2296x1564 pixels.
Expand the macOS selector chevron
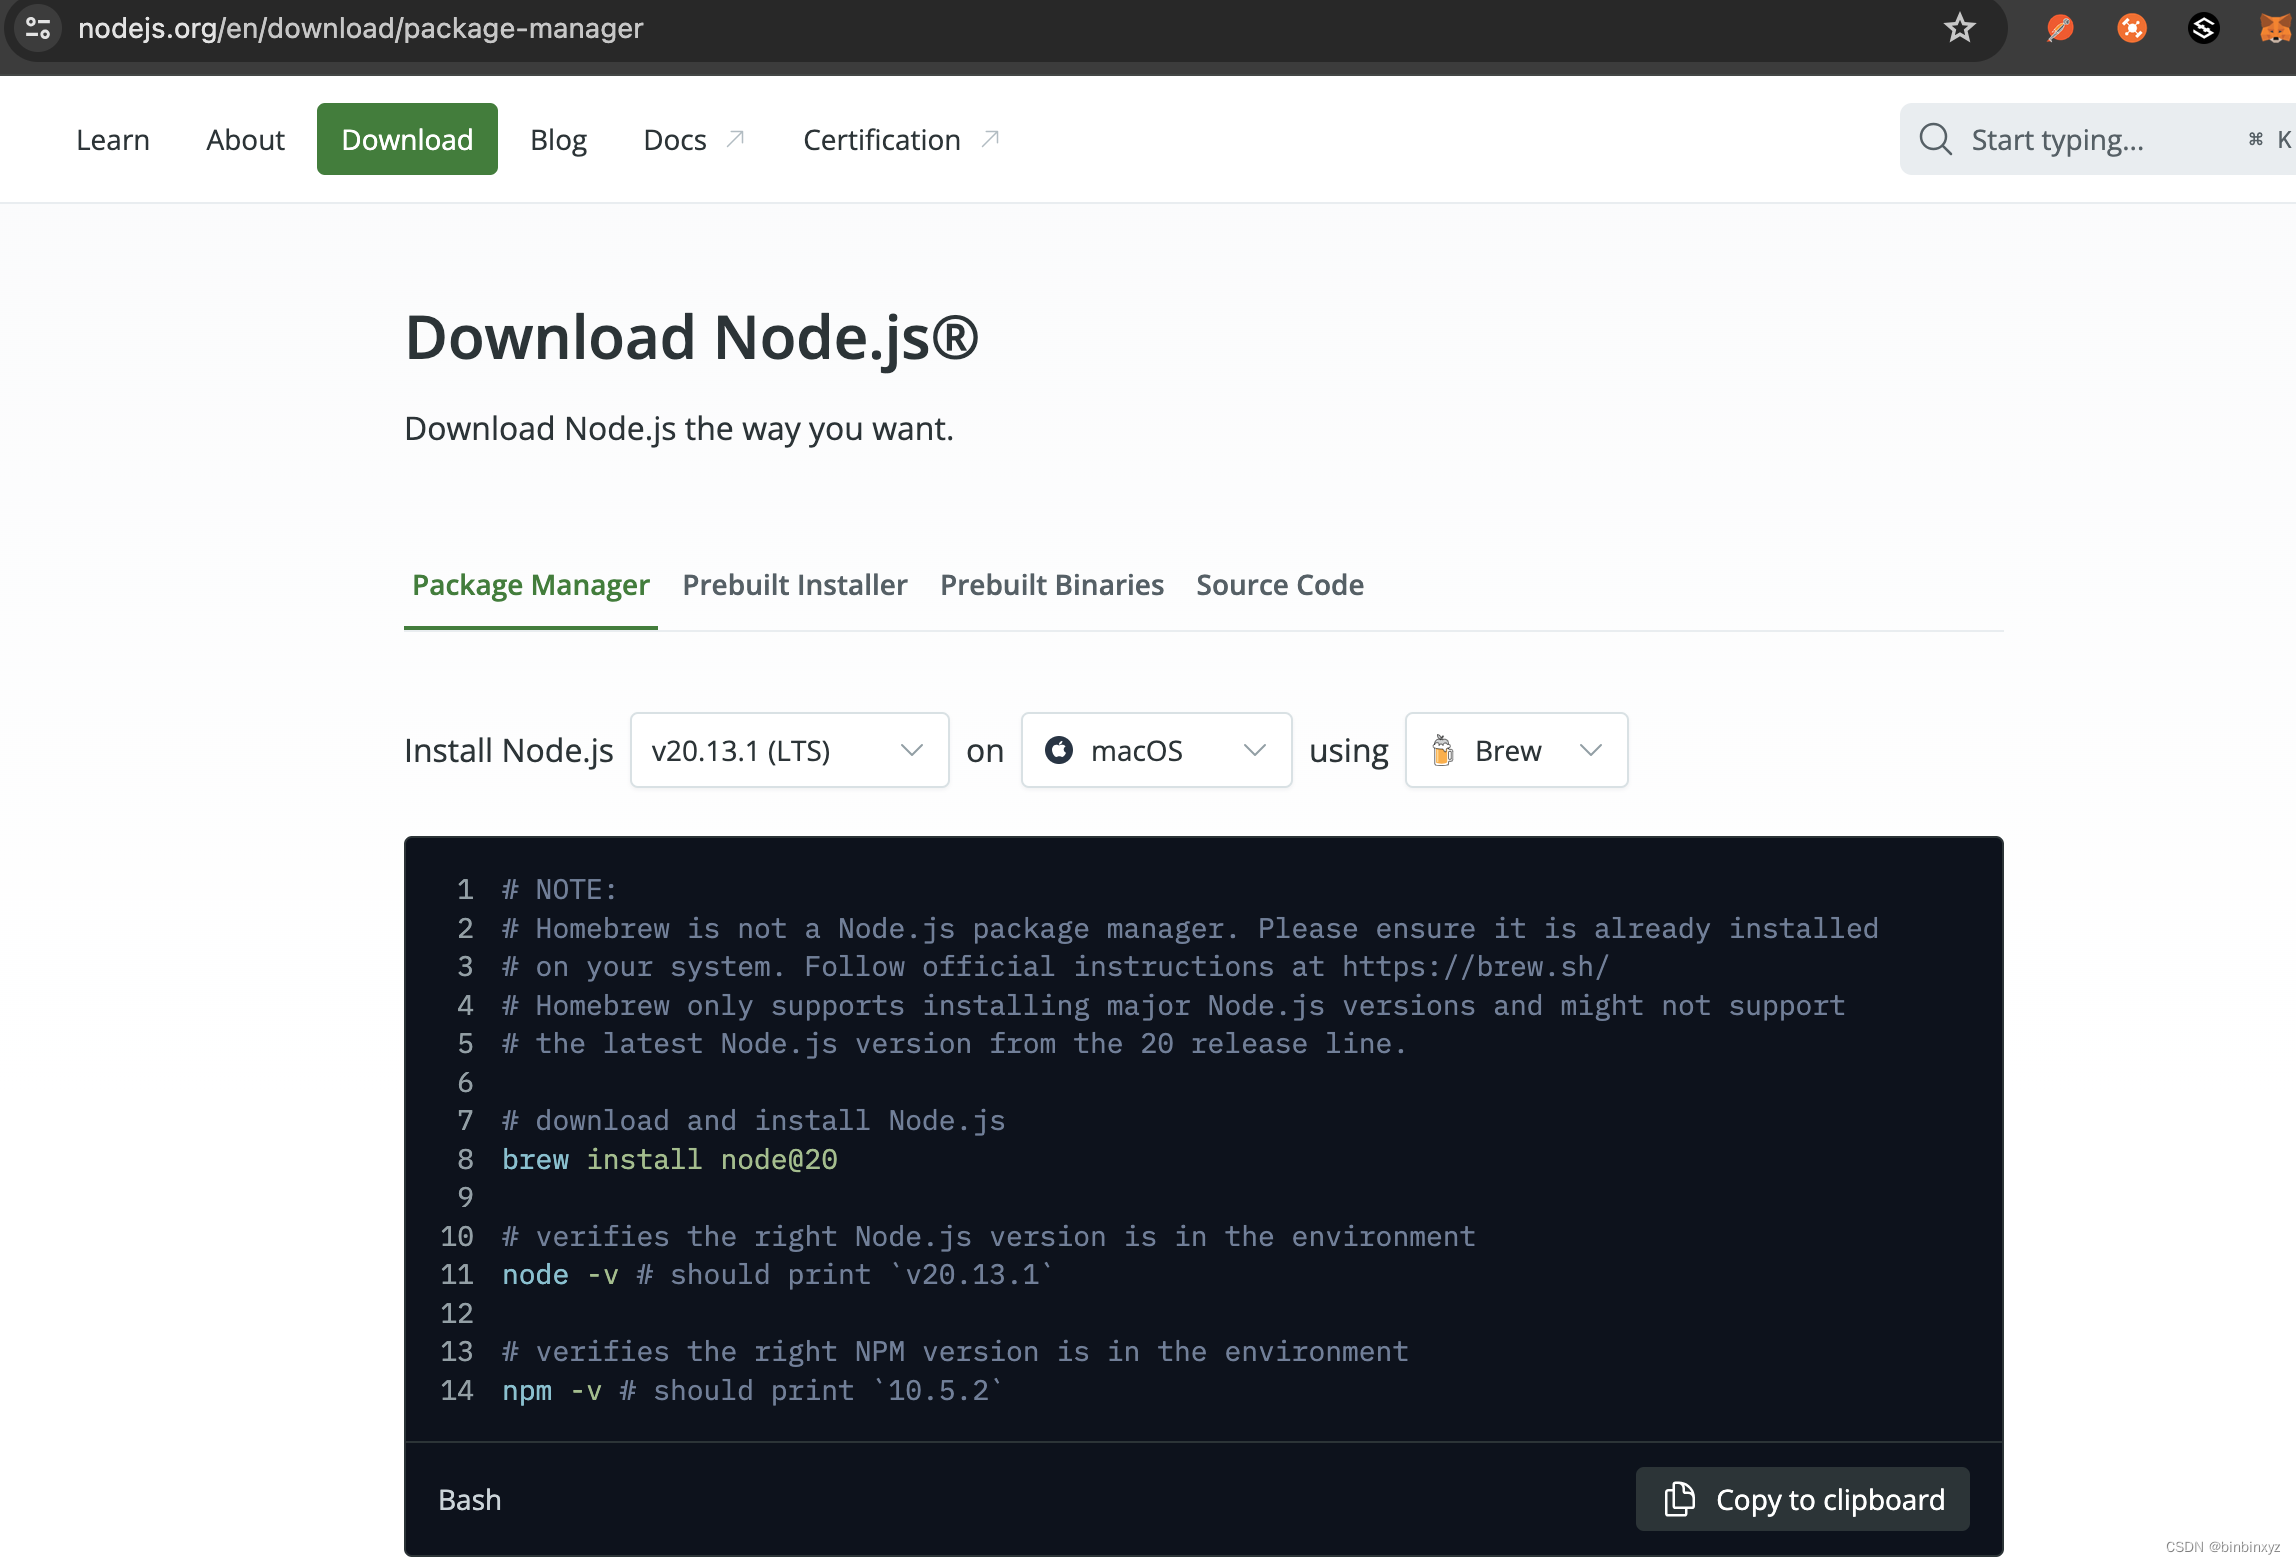pos(1254,750)
